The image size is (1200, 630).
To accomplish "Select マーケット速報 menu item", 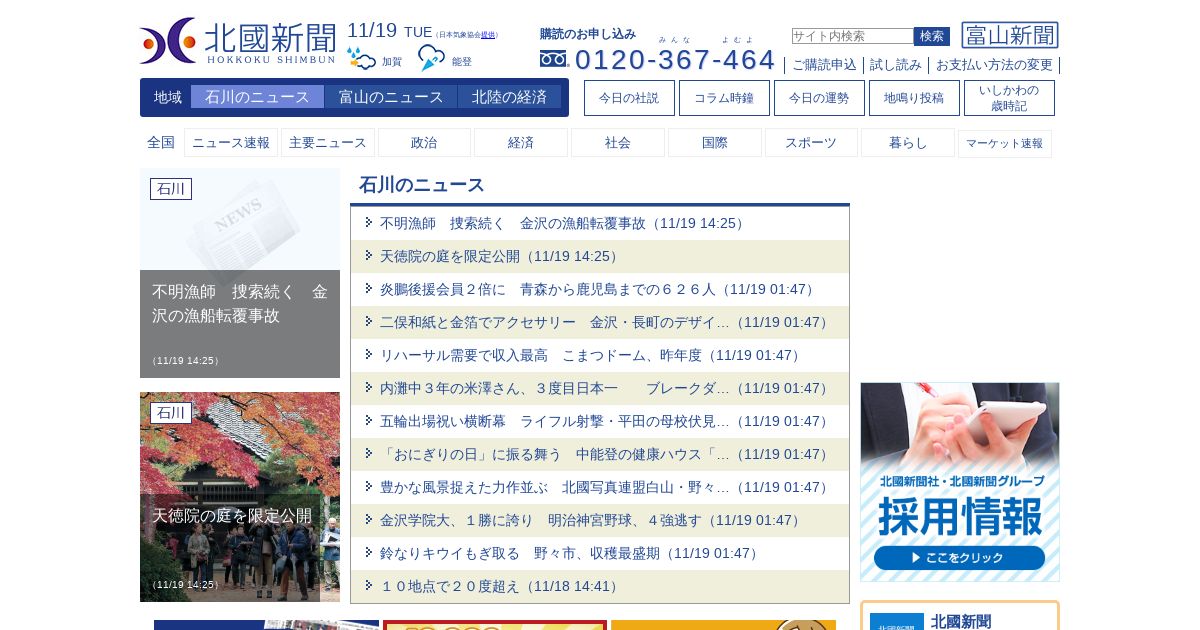I will 1005,143.
